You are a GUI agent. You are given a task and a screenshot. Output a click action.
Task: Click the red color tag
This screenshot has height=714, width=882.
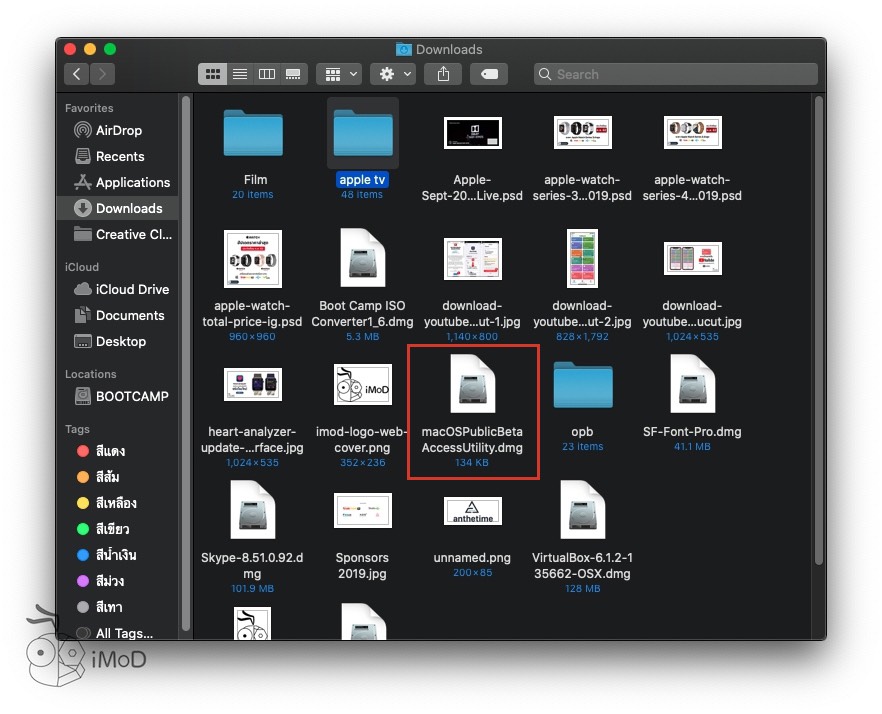[x=109, y=451]
